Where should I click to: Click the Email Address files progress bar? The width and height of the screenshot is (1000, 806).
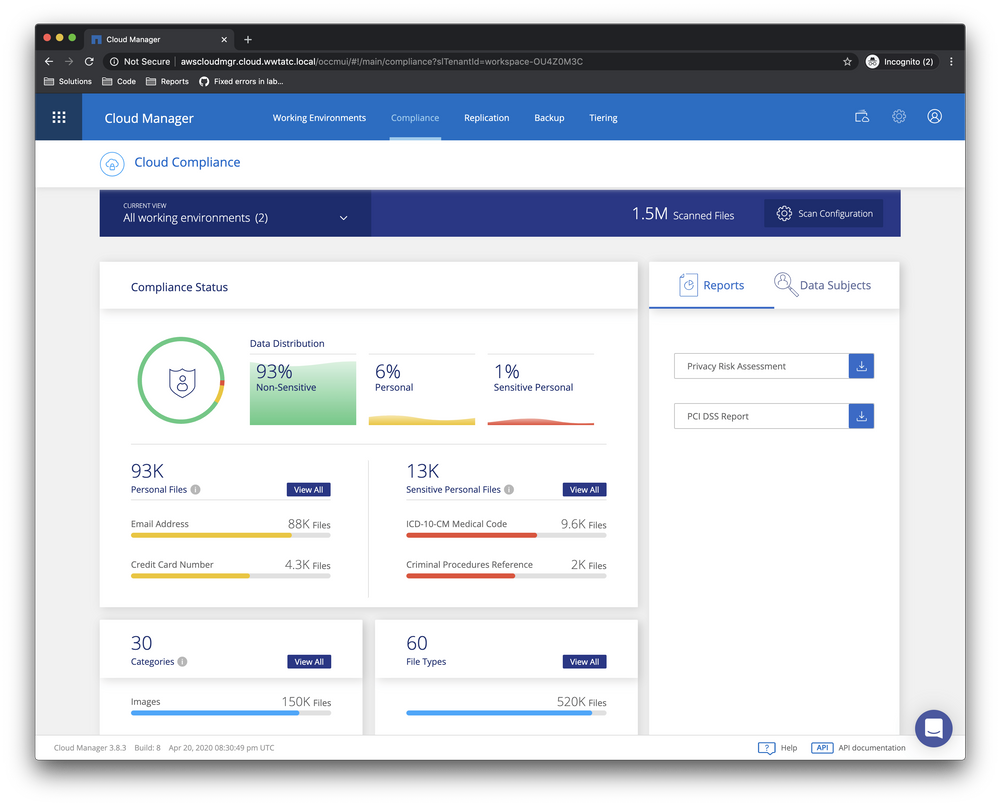[230, 535]
